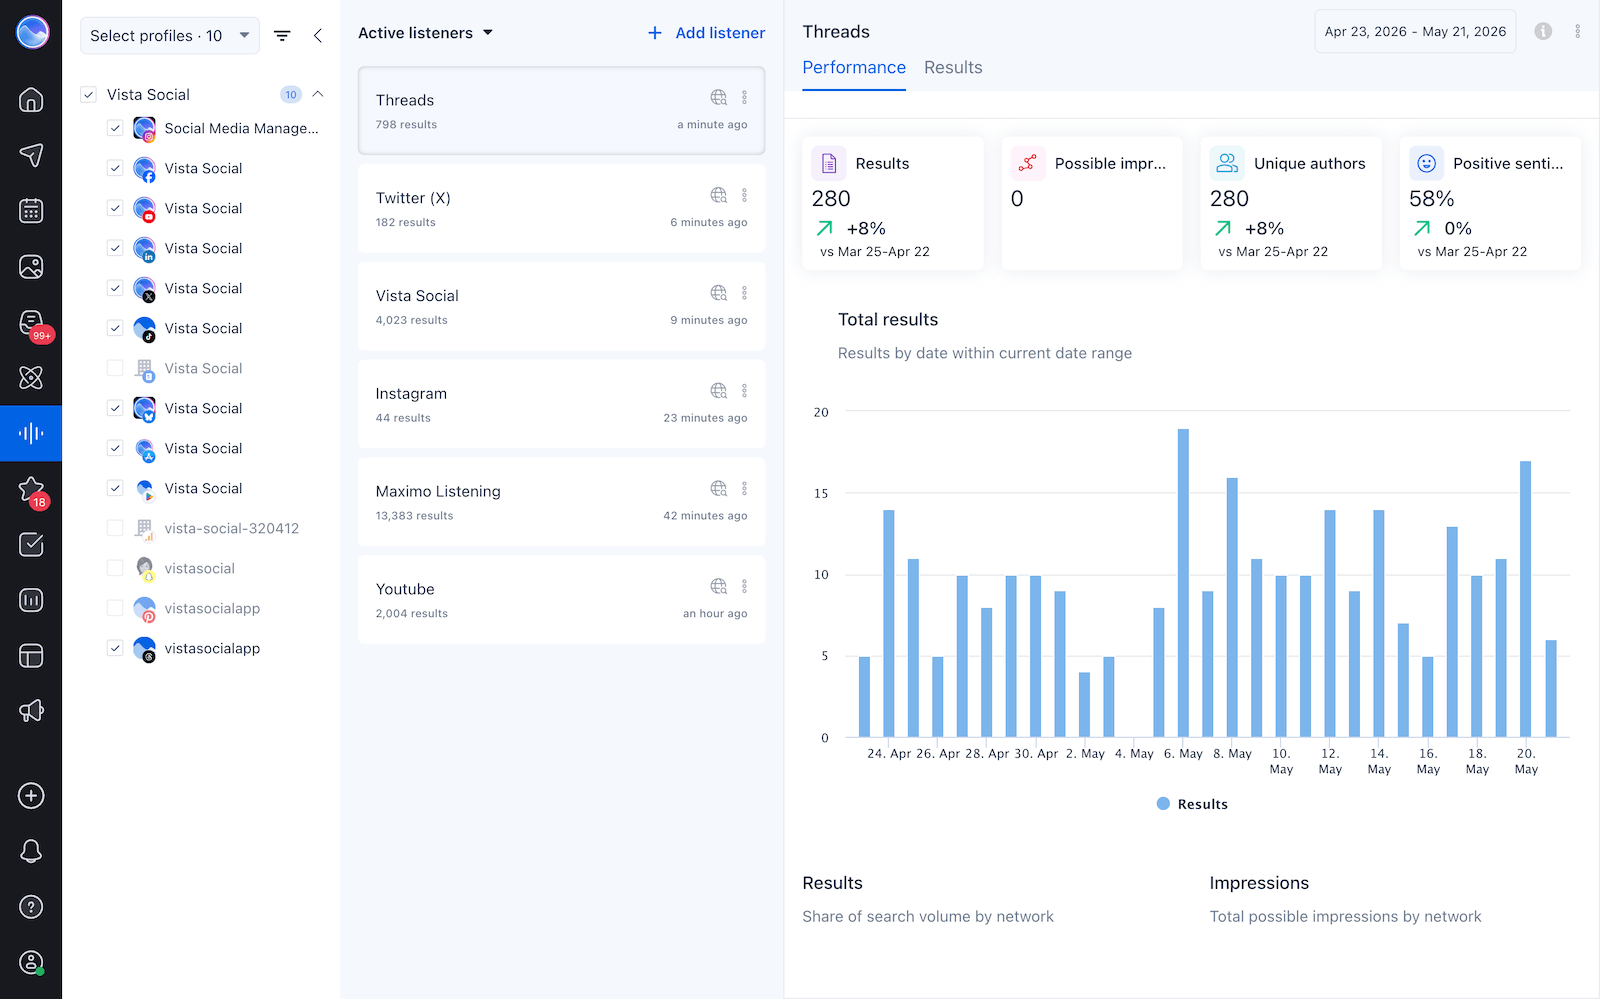Open the Media library icon
Screen dimensions: 1600x999
[x=31, y=267]
